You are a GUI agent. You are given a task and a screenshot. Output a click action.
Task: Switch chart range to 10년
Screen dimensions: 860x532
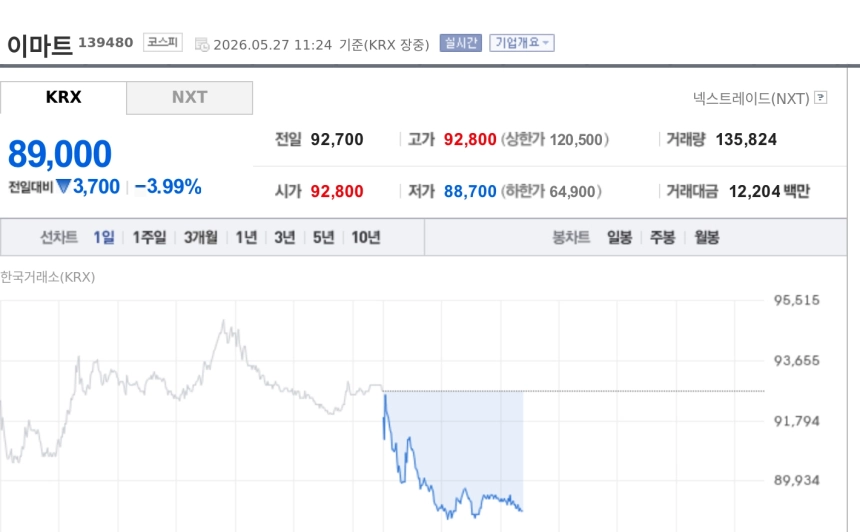[x=366, y=237]
